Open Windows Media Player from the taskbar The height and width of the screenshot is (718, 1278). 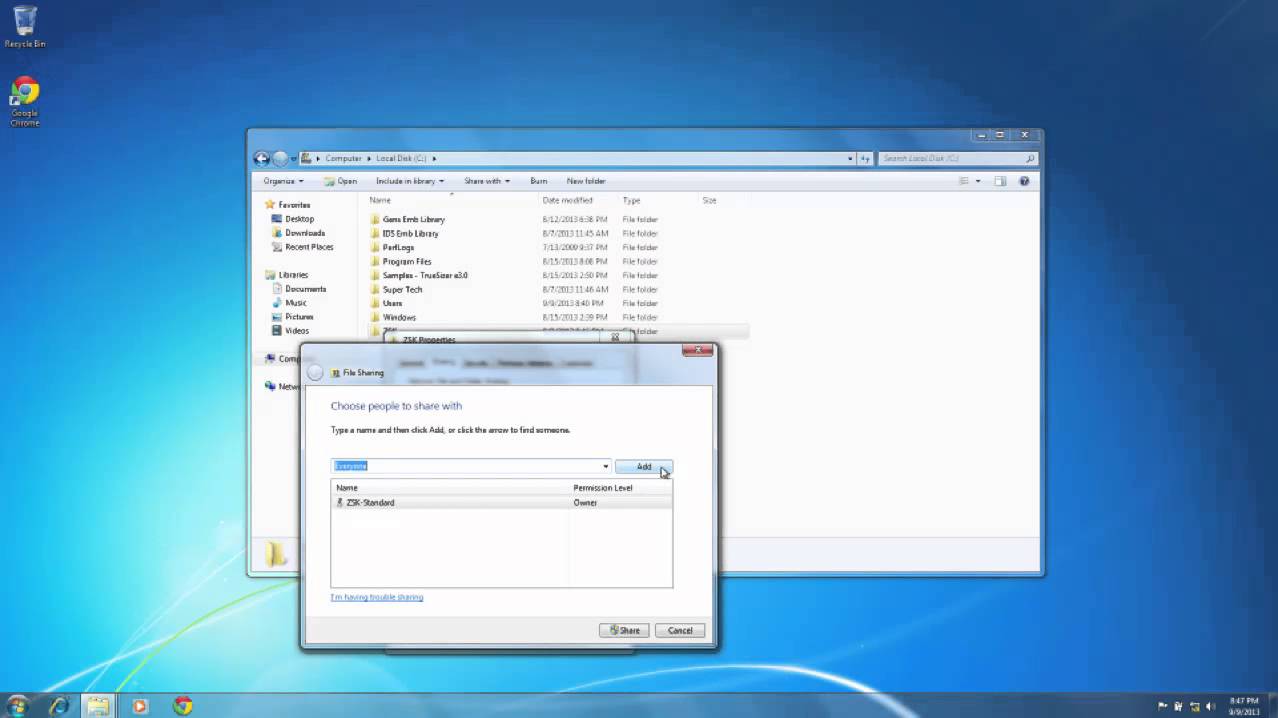pos(139,705)
